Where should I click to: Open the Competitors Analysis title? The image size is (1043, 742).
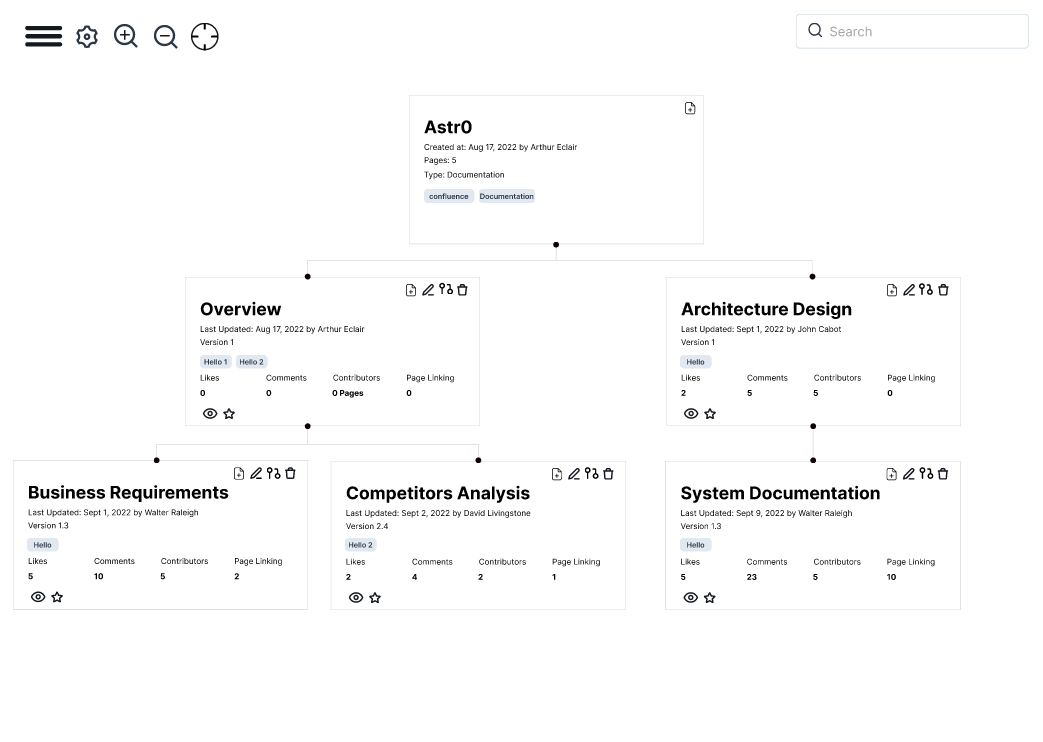point(438,493)
